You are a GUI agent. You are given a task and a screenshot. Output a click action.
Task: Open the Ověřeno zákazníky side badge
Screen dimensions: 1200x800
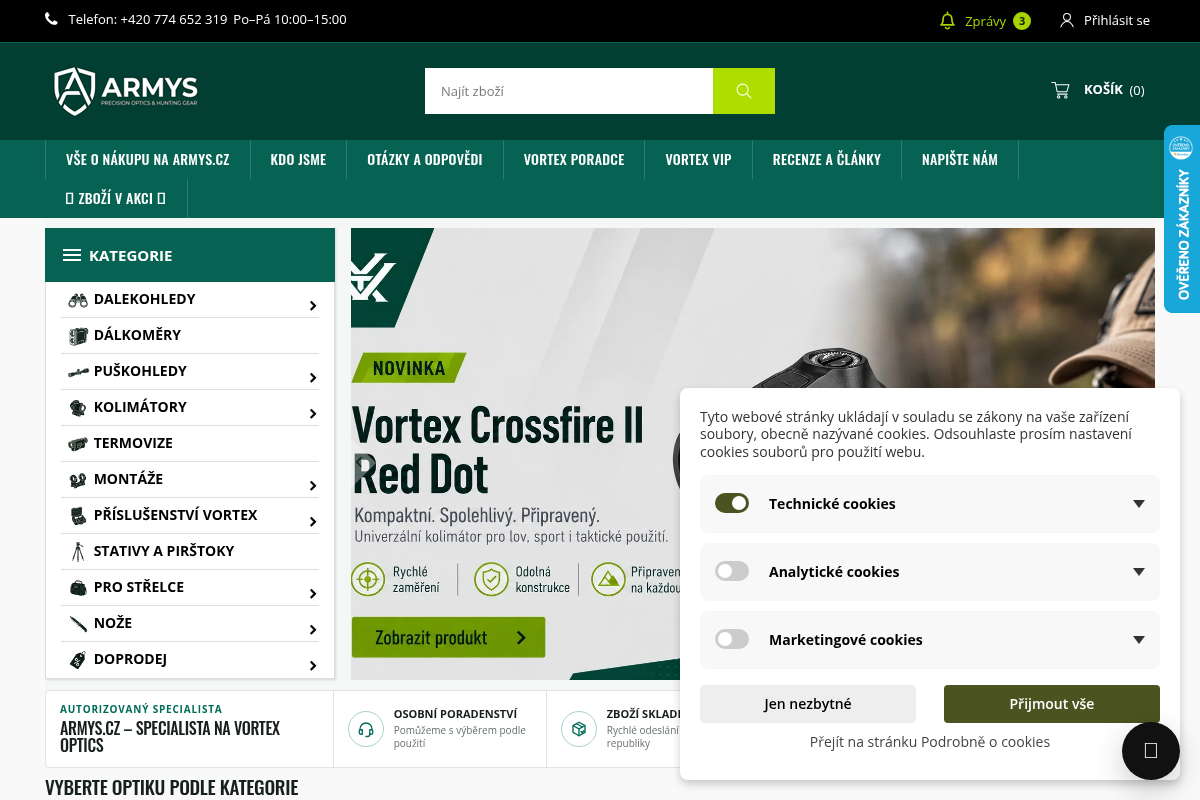pyautogui.click(x=1182, y=219)
